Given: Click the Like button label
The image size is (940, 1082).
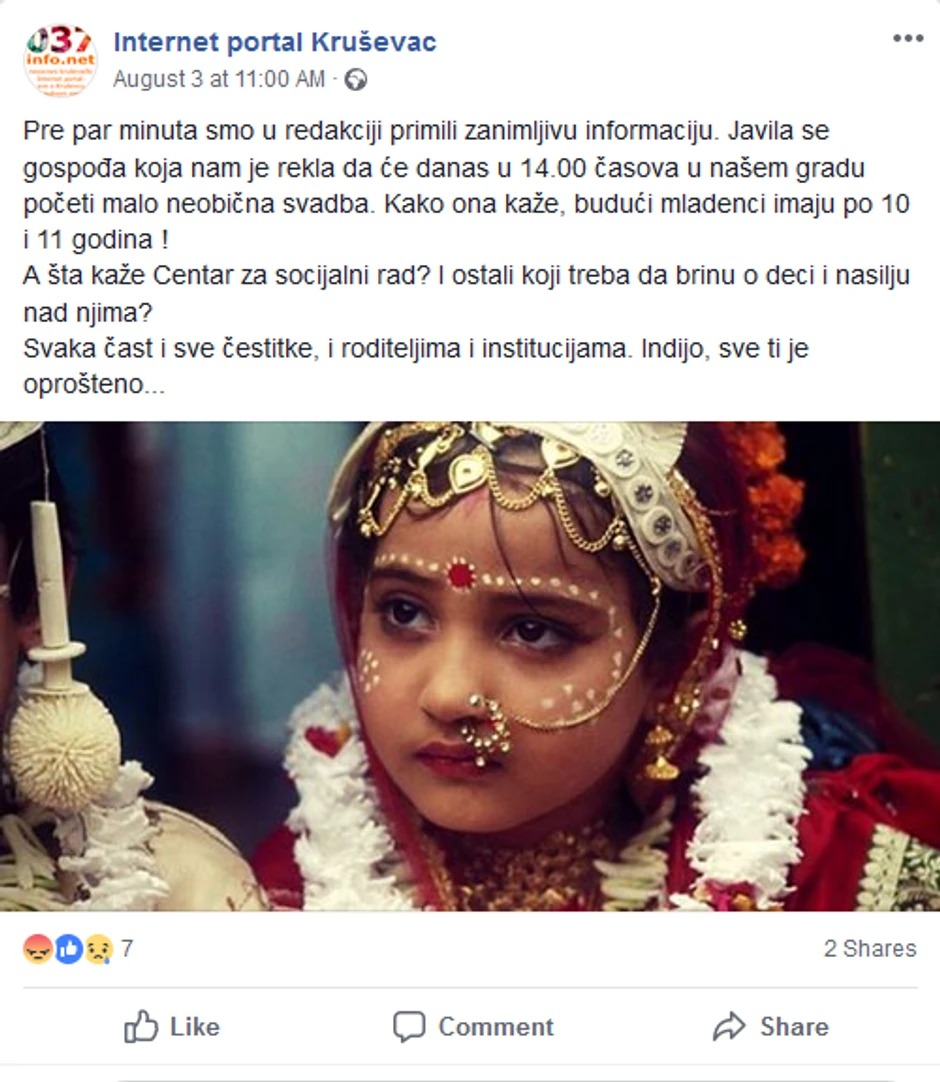Looking at the screenshot, I should point(194,1027).
